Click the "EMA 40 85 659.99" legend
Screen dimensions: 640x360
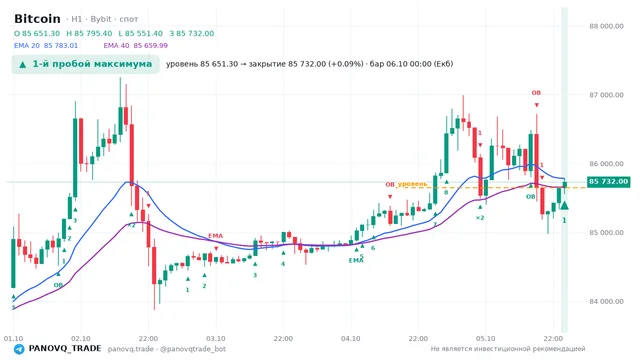[136, 45]
